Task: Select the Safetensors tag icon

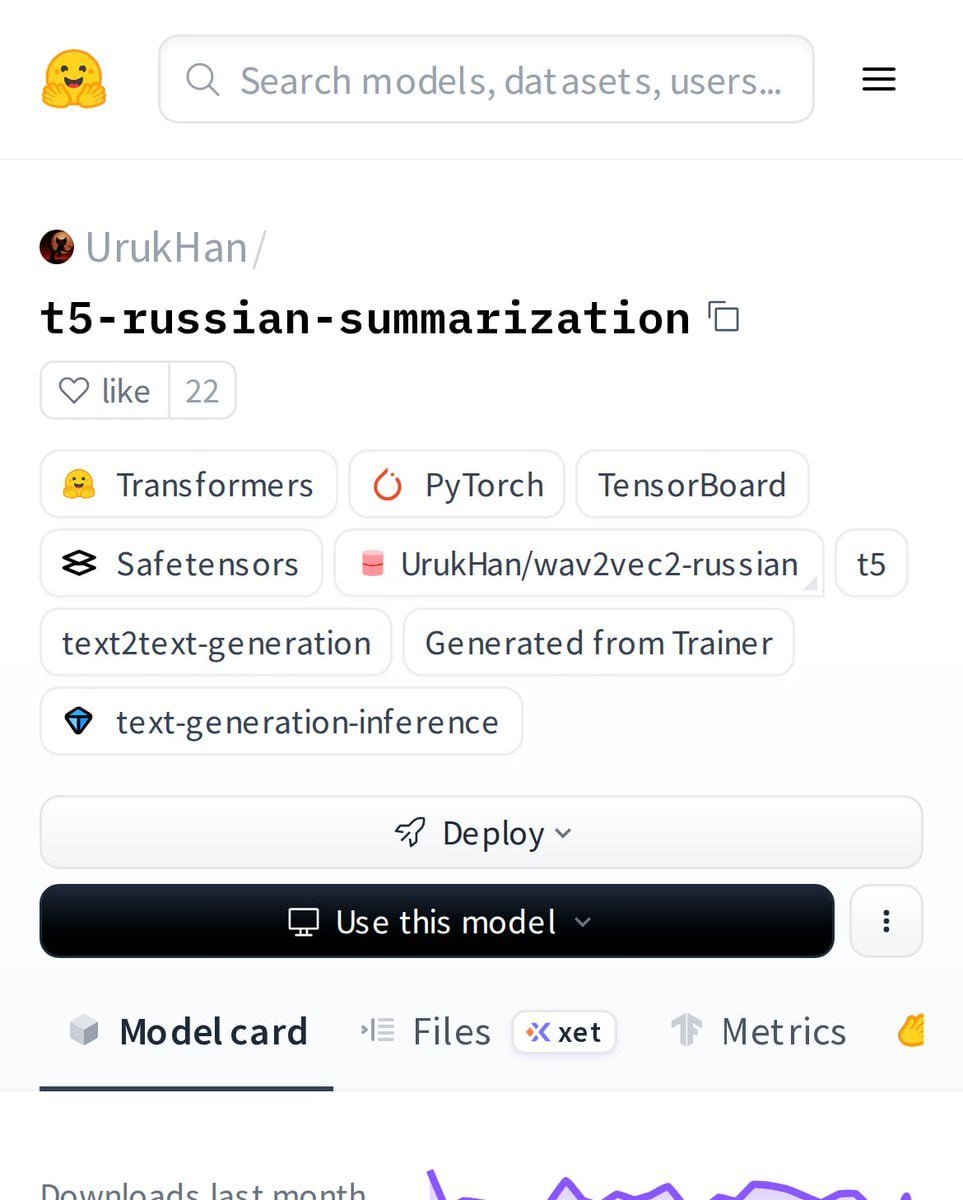Action: point(83,563)
